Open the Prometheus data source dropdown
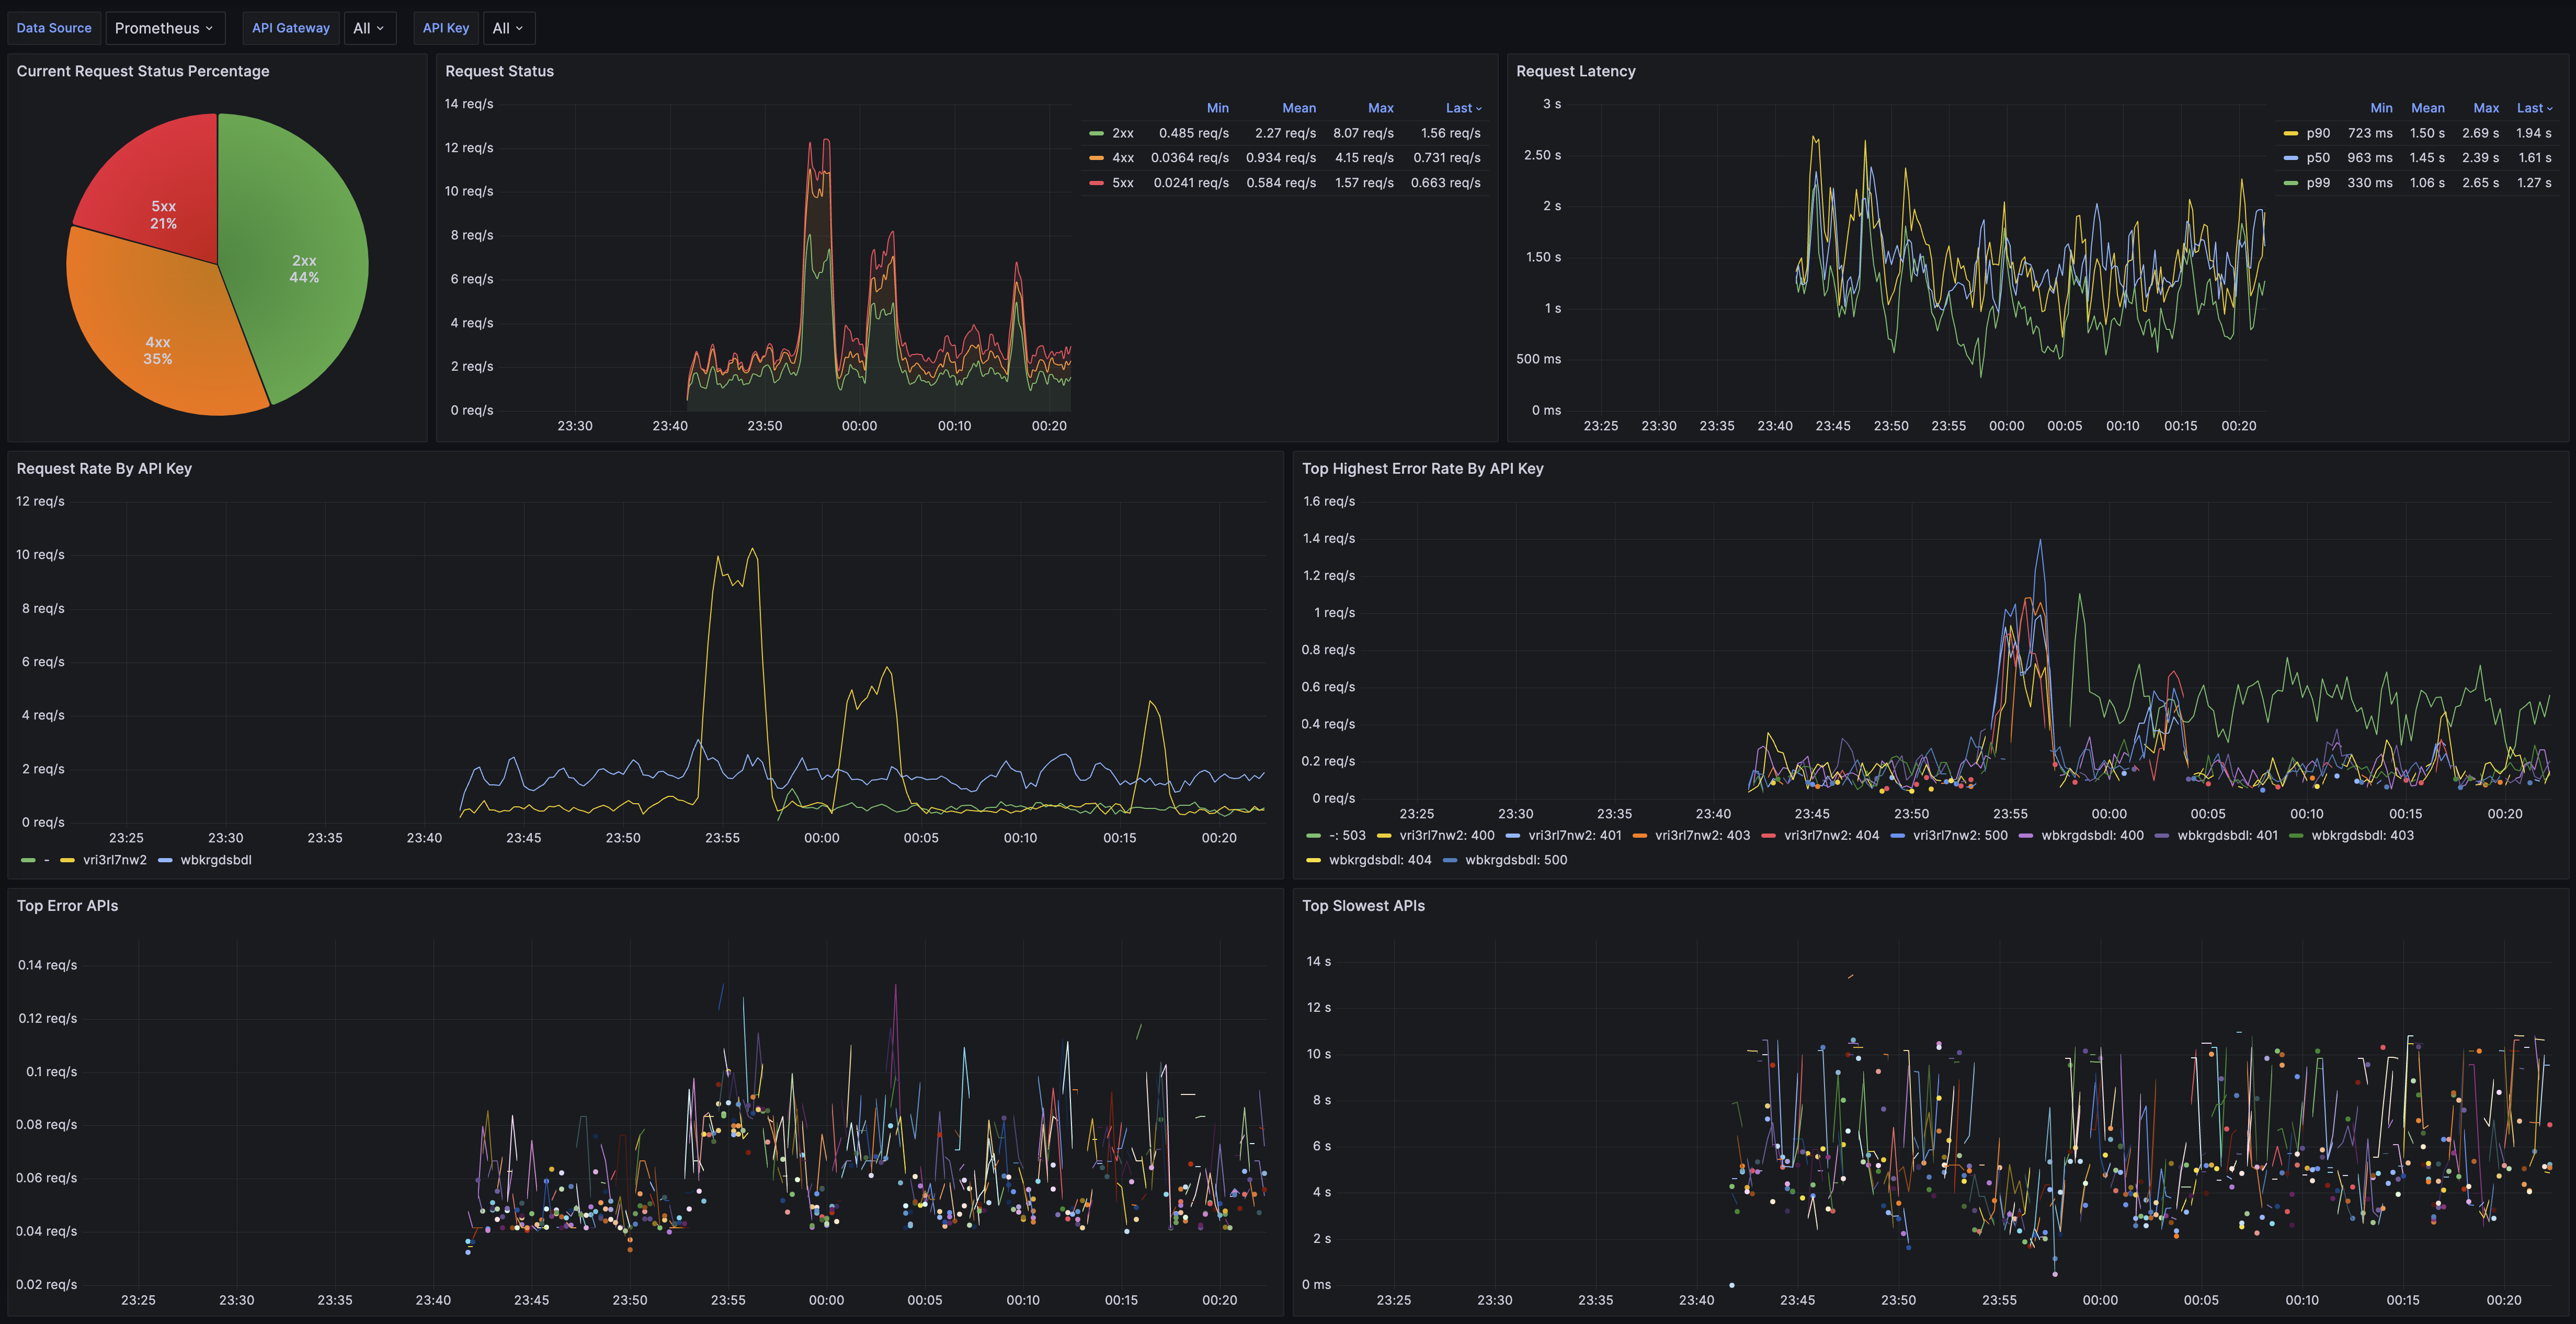This screenshot has height=1324, width=2576. (x=165, y=28)
